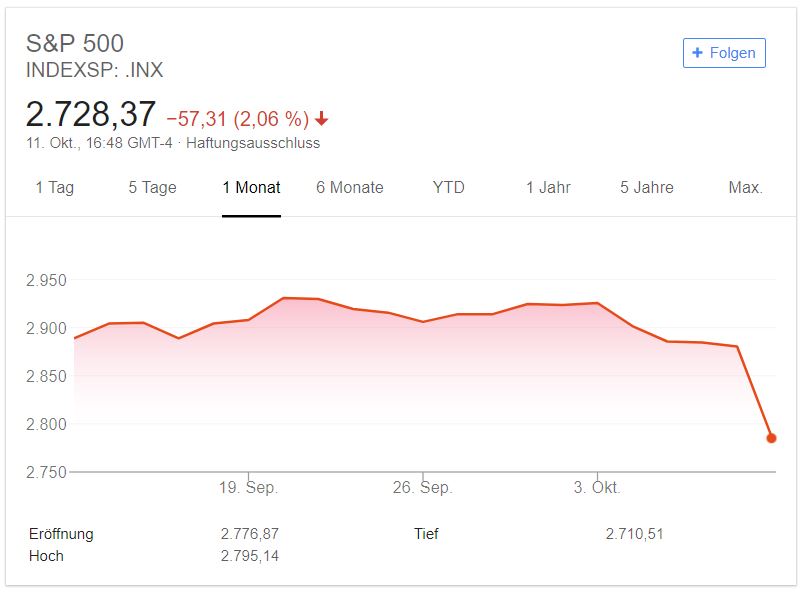Click the INDEXSP: .INX ticker label

point(94,70)
